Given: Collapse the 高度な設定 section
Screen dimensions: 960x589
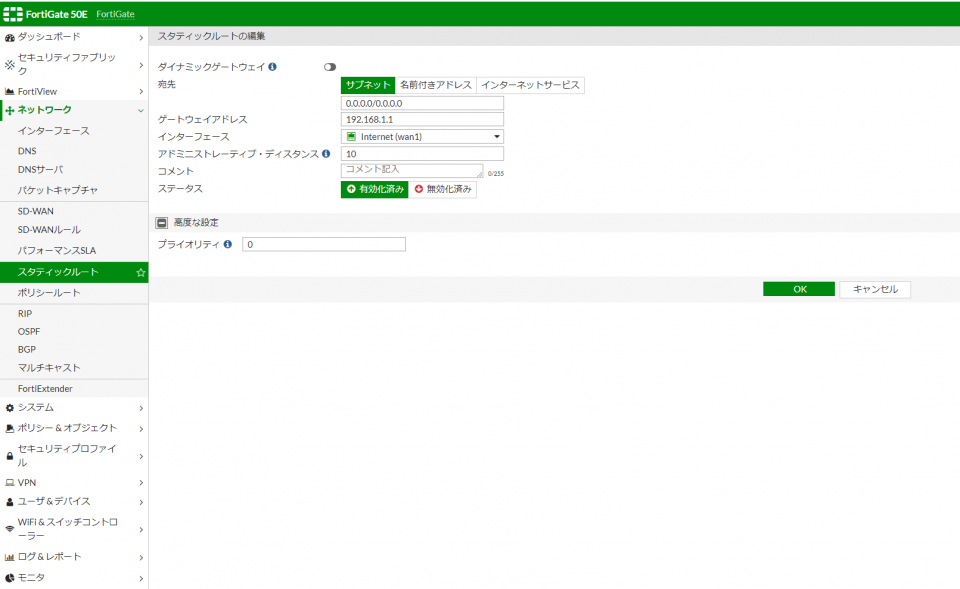Looking at the screenshot, I should tap(161, 223).
